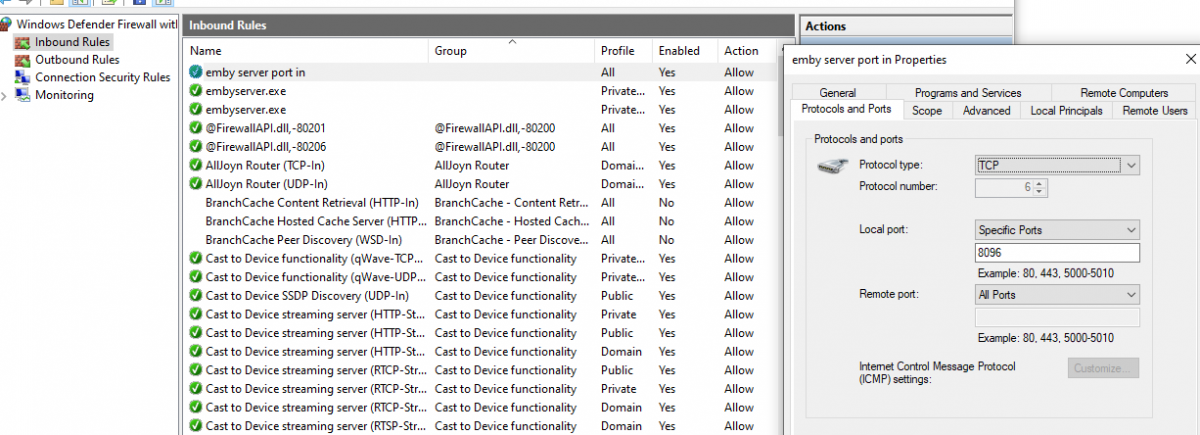
Task: Open the Remote Computers tab
Action: (x=1124, y=93)
